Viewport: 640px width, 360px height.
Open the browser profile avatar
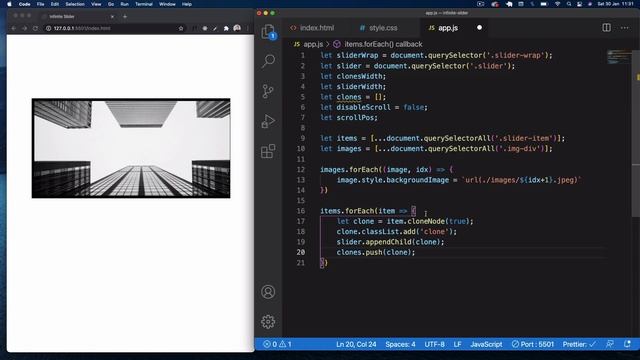tap(237, 28)
